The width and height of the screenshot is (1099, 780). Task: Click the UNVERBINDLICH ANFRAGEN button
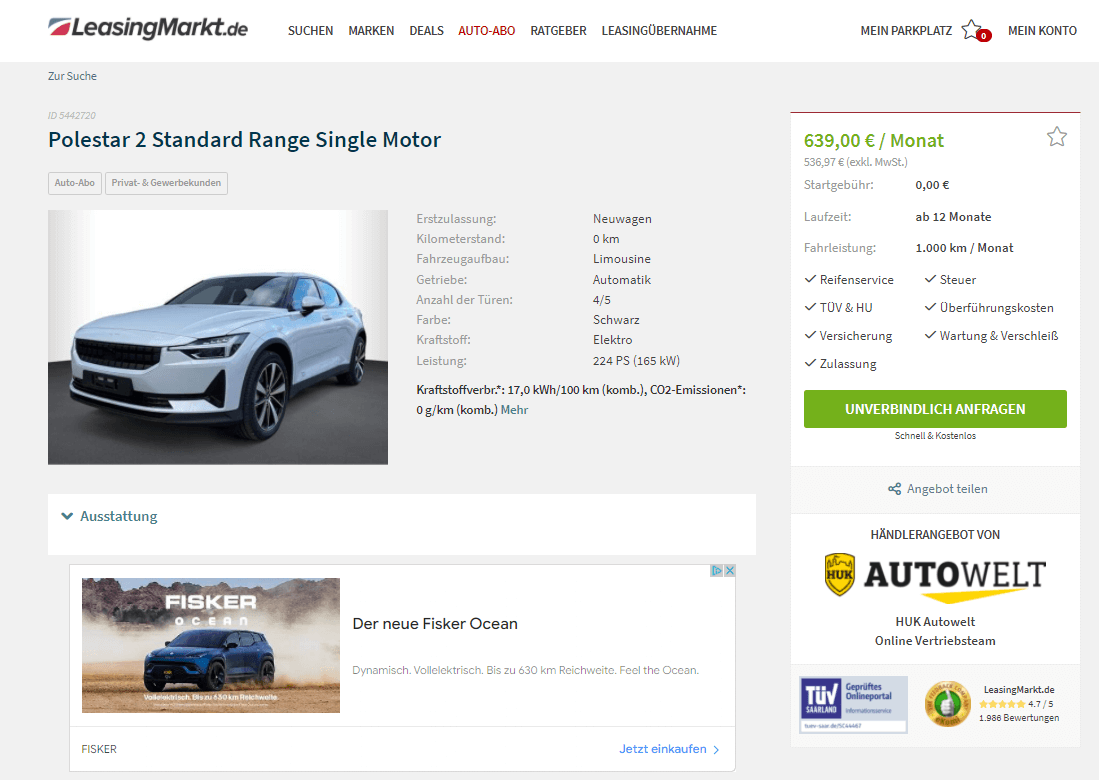pos(935,409)
